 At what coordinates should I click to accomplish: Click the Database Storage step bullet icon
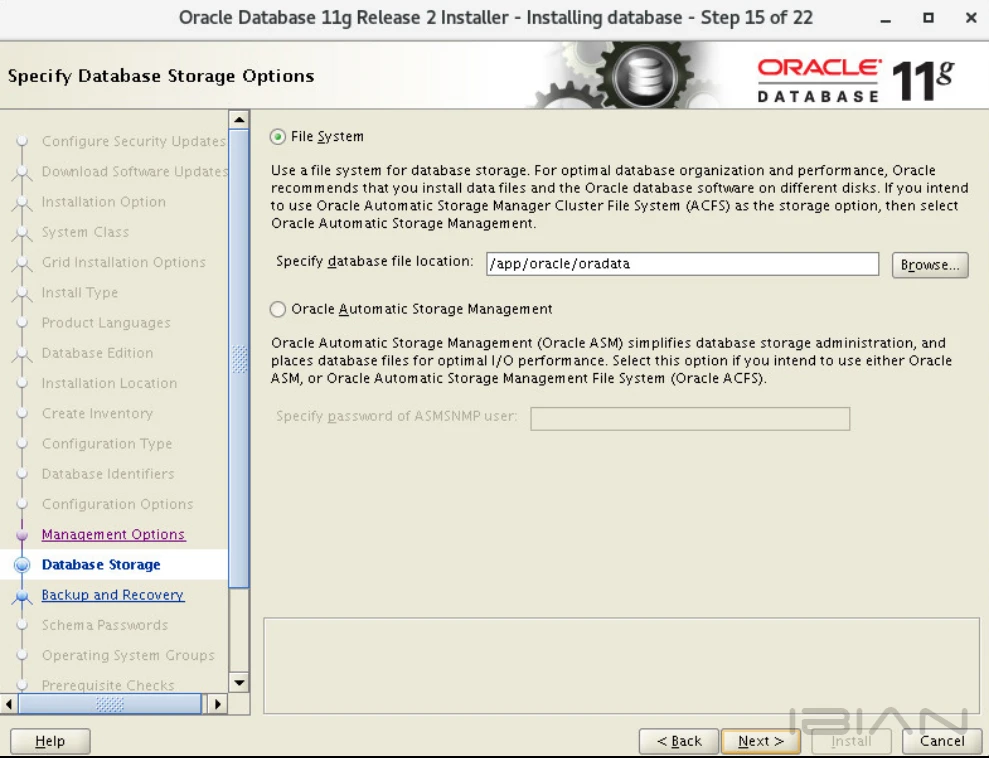(x=22, y=564)
